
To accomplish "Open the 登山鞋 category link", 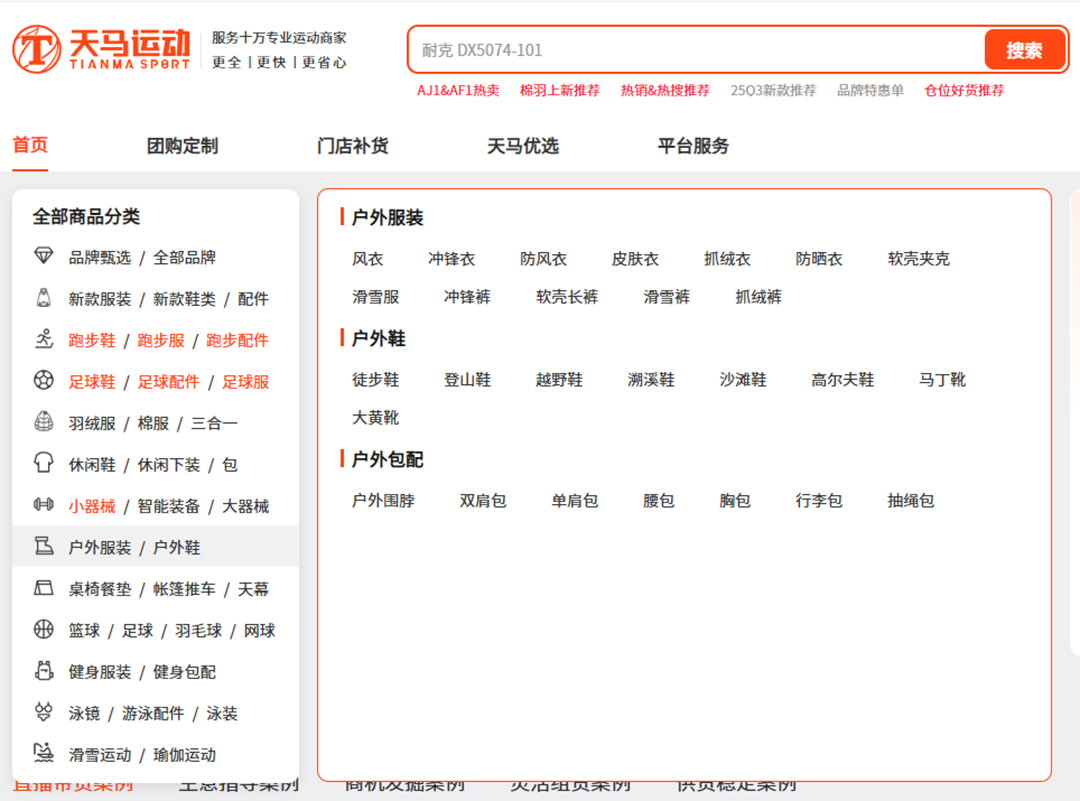I will click(x=466, y=379).
